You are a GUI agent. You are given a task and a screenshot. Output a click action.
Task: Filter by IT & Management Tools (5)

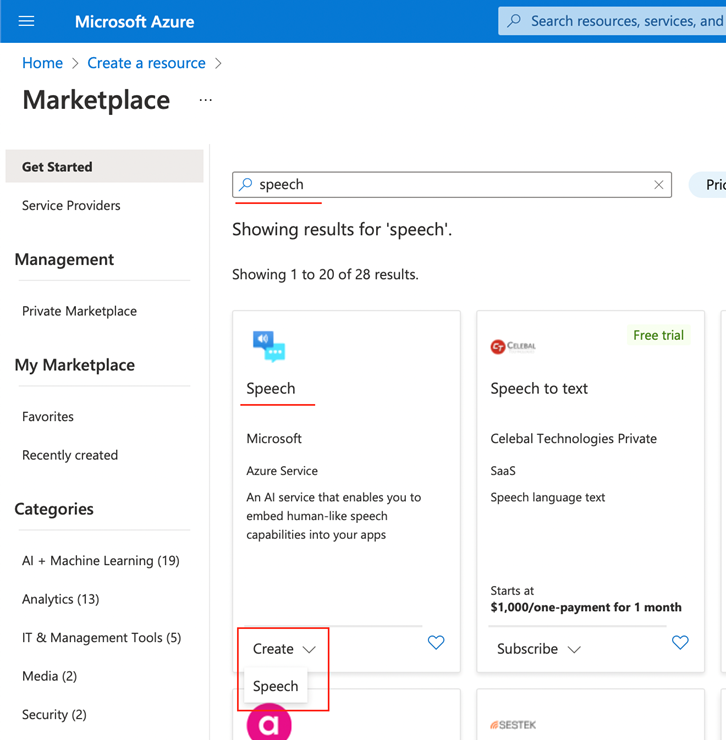click(x=101, y=638)
